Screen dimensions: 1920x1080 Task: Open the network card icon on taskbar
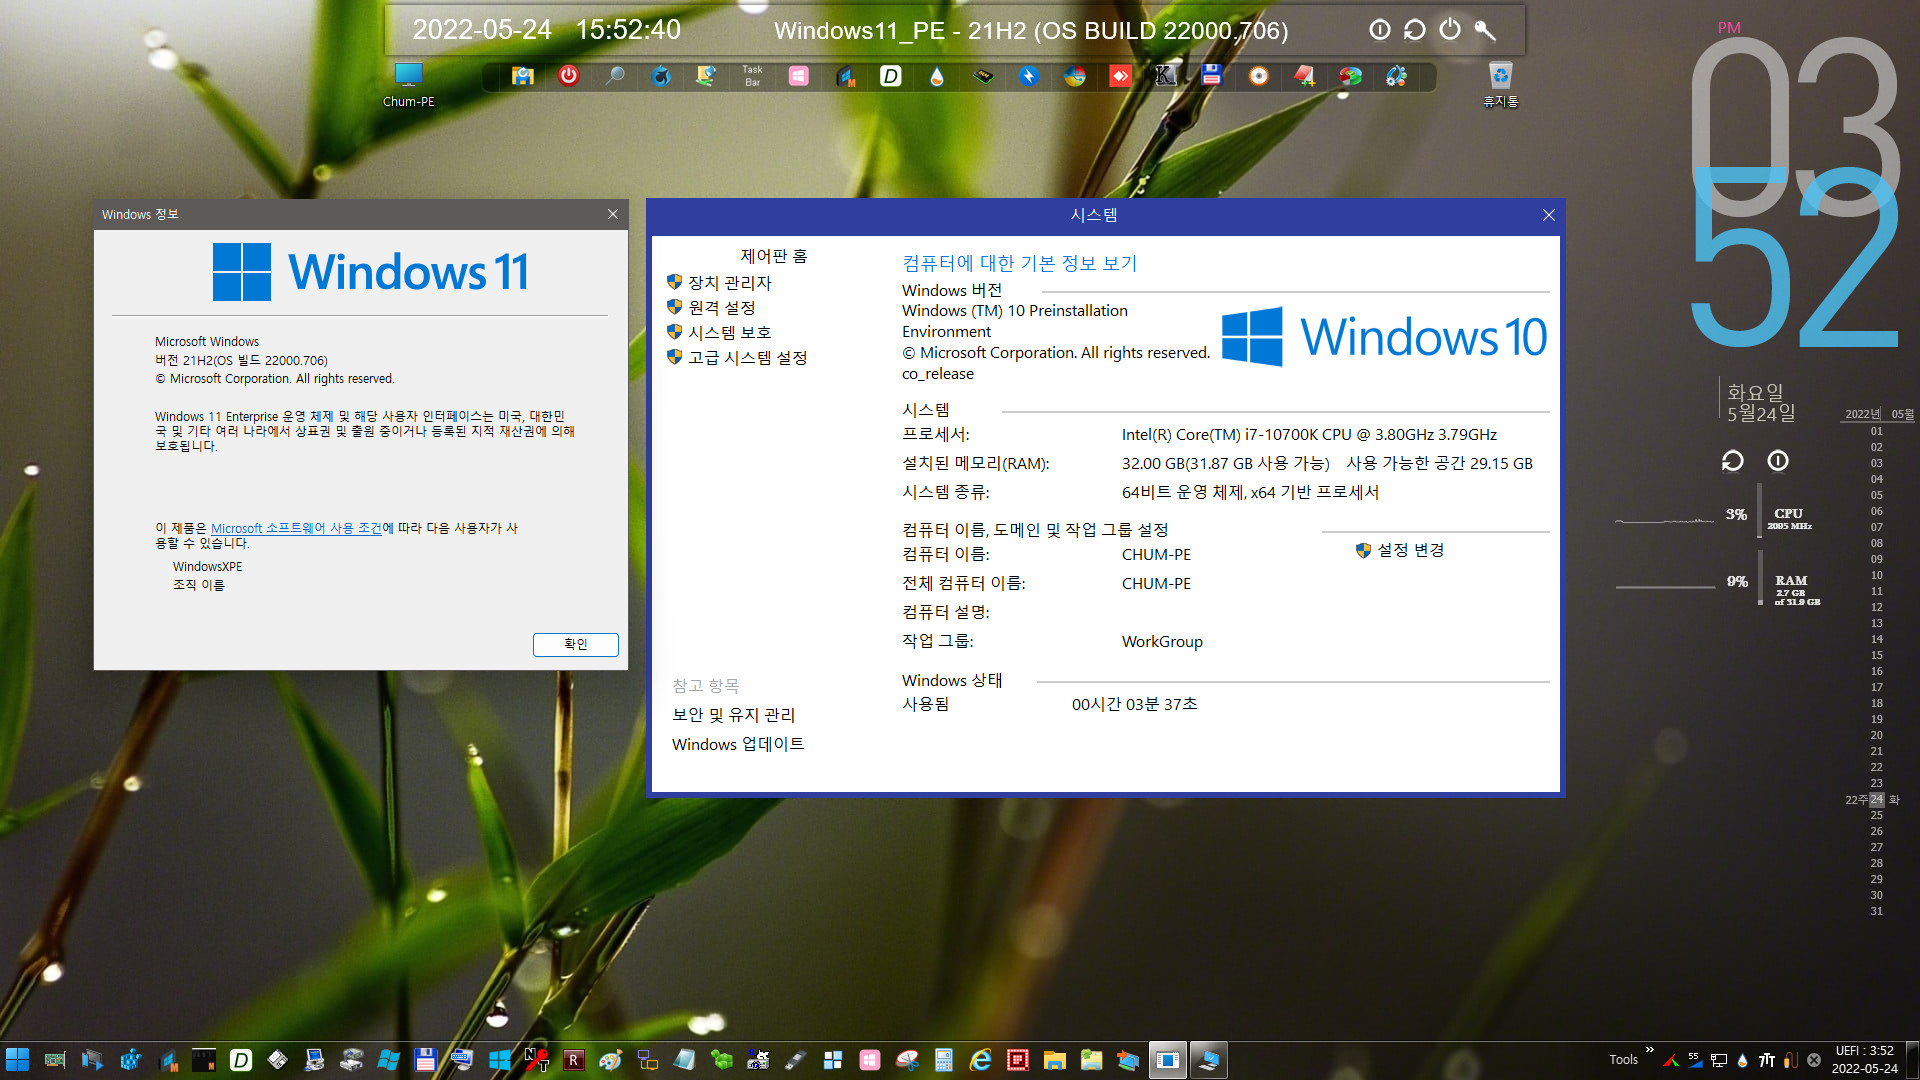click(x=55, y=1060)
